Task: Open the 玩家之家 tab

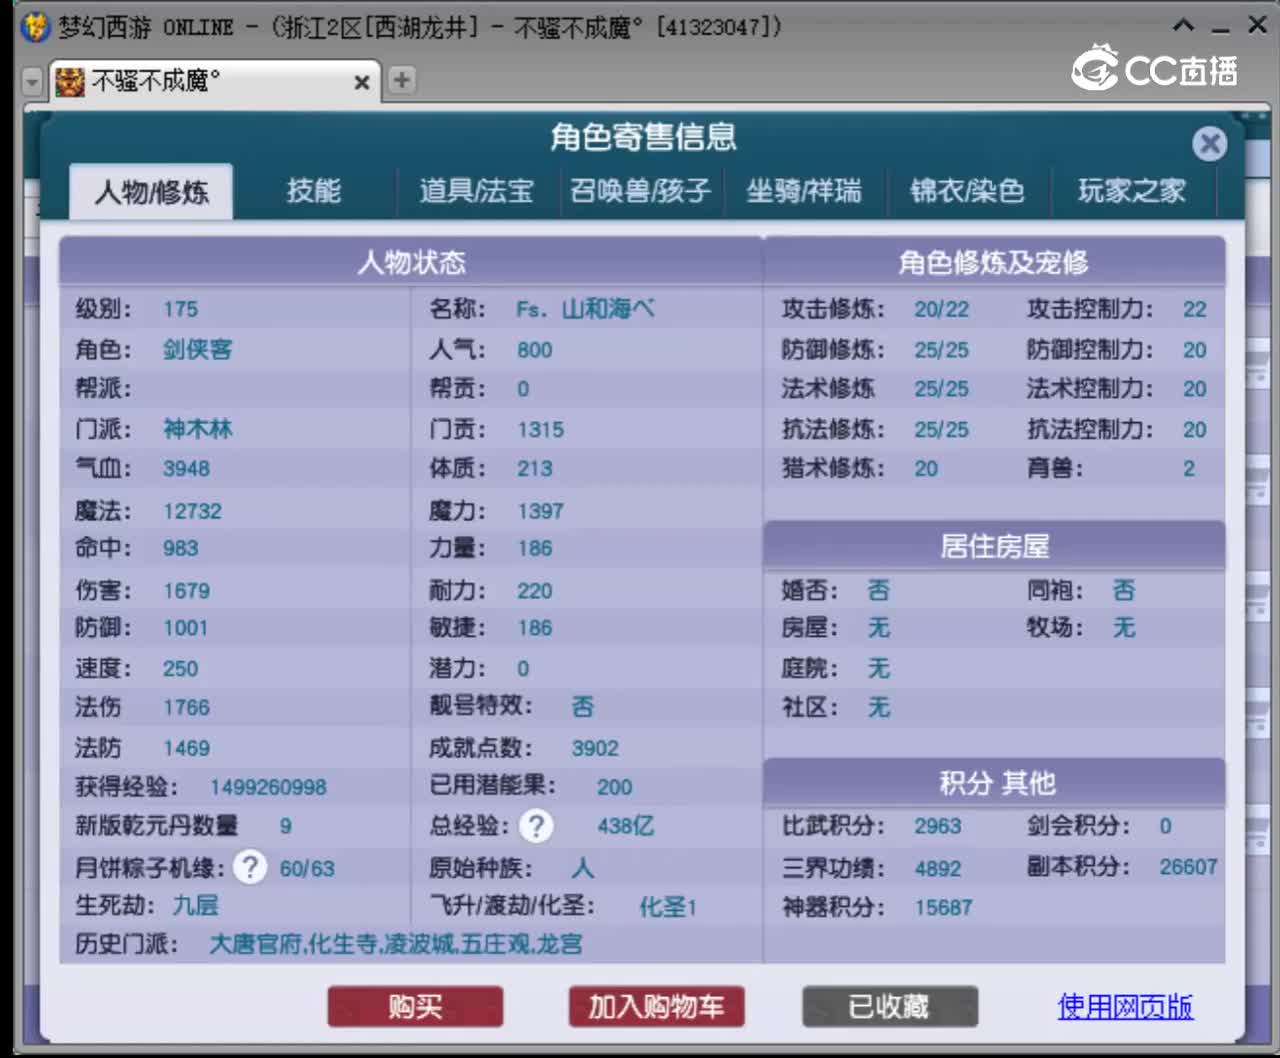Action: click(1132, 191)
